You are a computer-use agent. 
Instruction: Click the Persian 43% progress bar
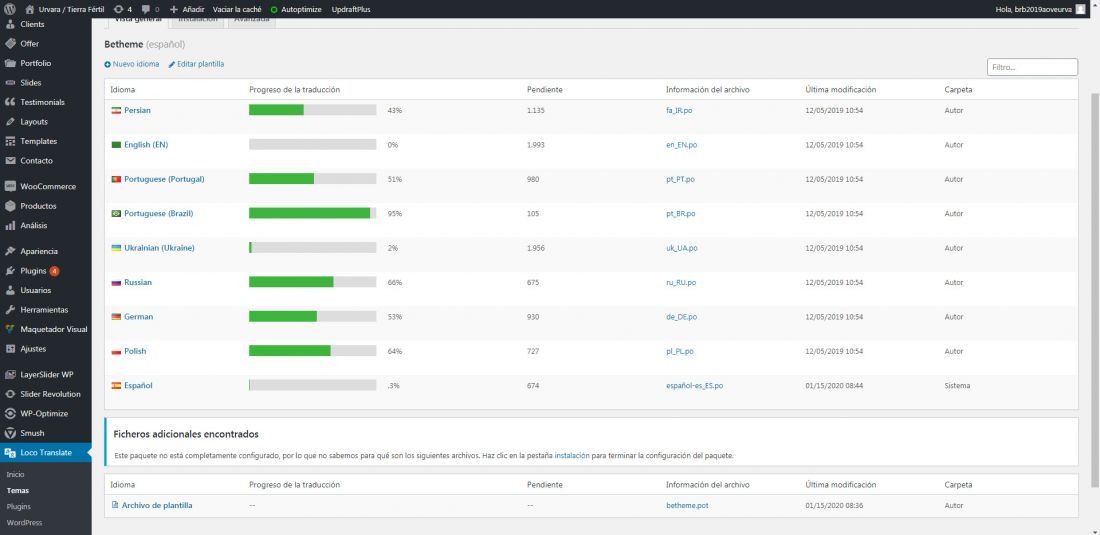[312, 110]
